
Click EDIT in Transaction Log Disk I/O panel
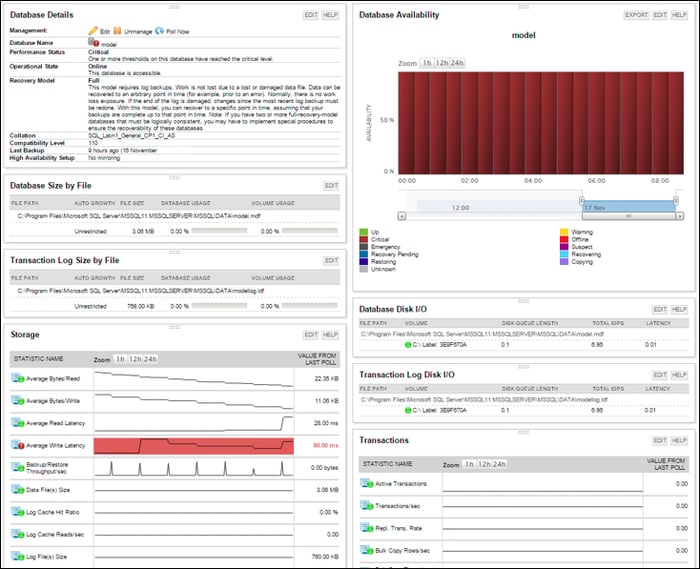pos(660,375)
